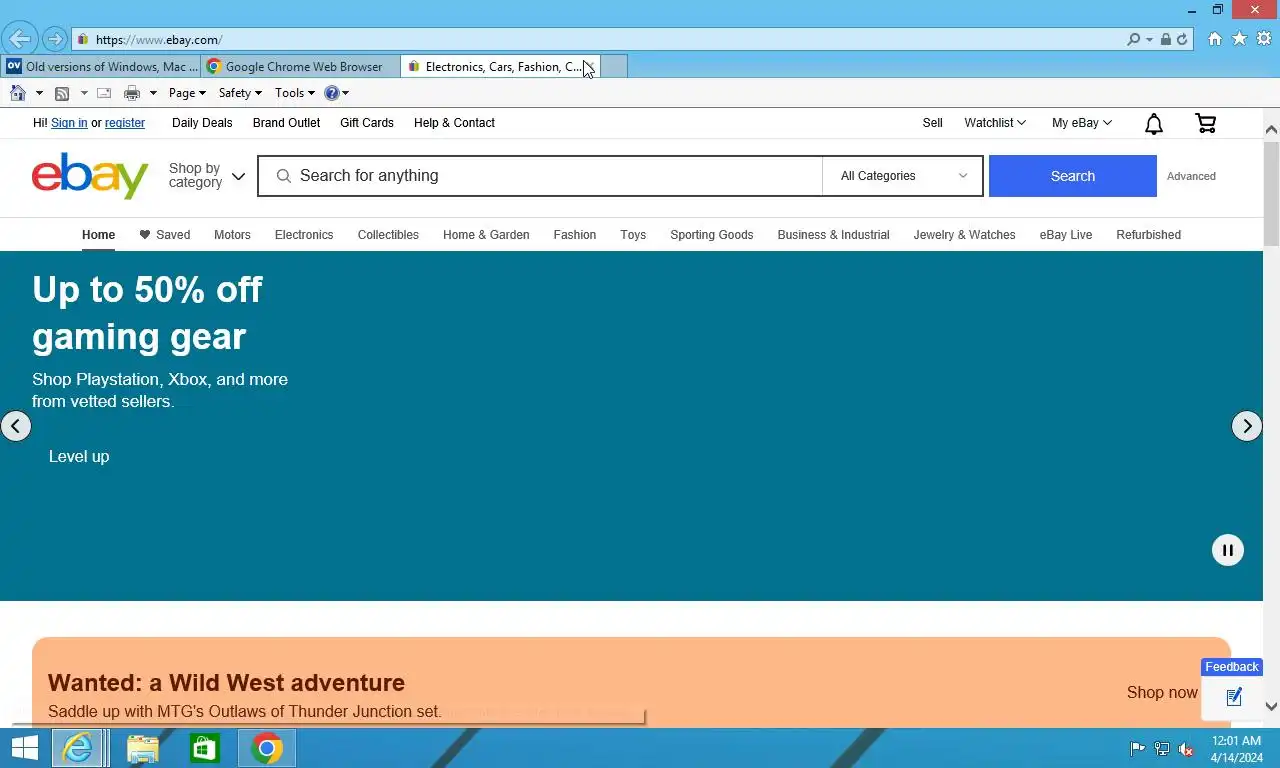Click Internet Explorer in the taskbar
Screen dimensions: 1280x768
[x=77, y=748]
